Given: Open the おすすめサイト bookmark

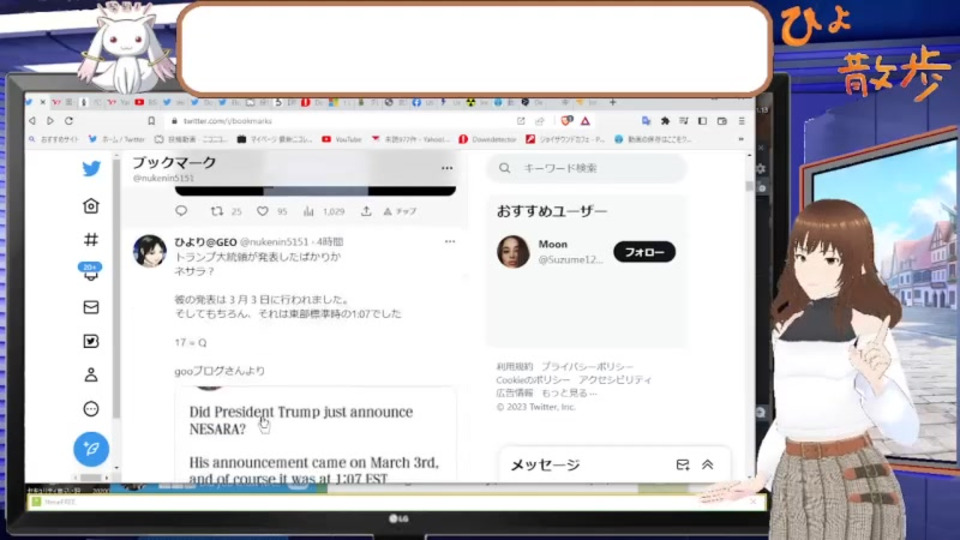Looking at the screenshot, I should click(x=54, y=140).
